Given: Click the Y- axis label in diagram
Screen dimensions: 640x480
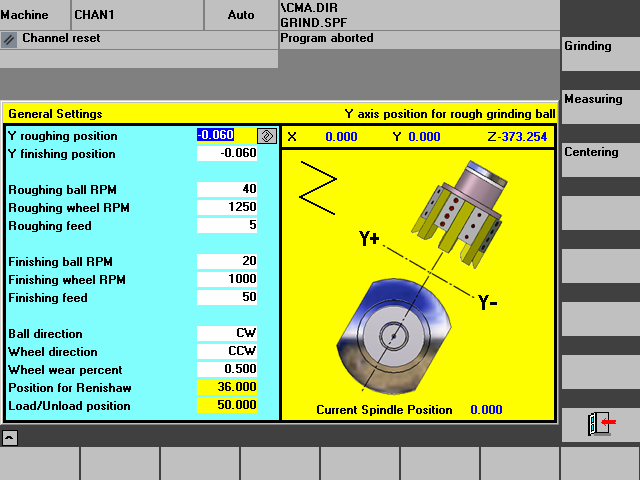Looking at the screenshot, I should (487, 303).
